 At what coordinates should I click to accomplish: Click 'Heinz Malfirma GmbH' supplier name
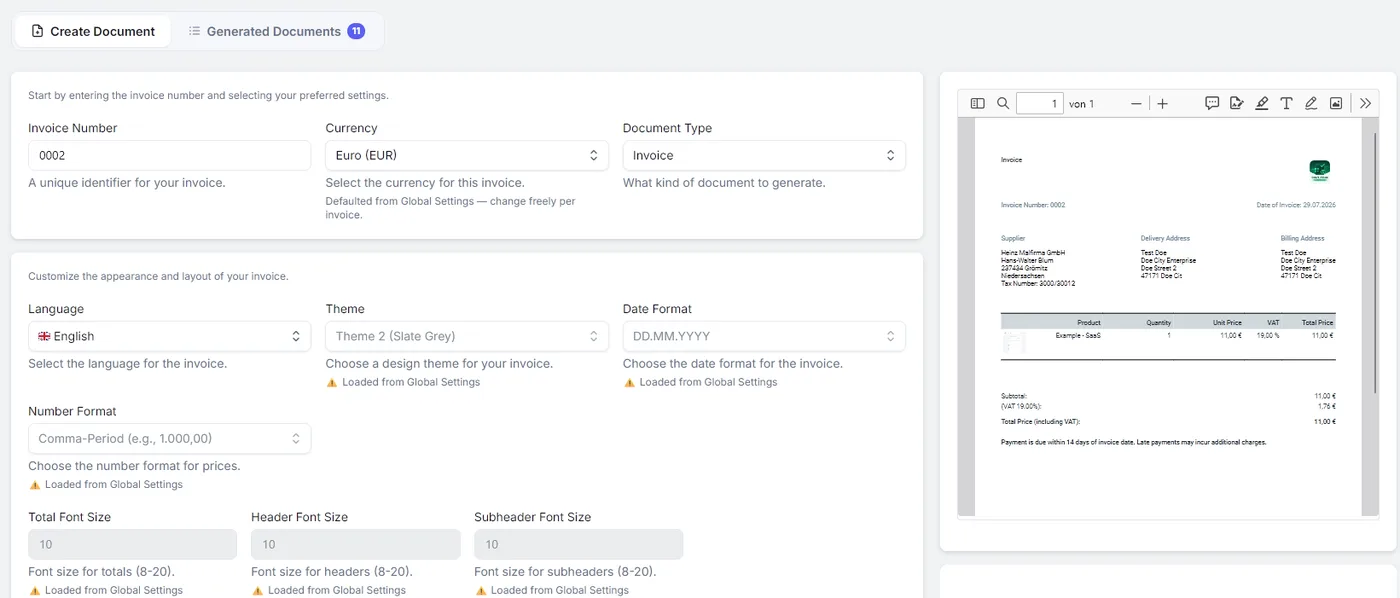(1033, 253)
